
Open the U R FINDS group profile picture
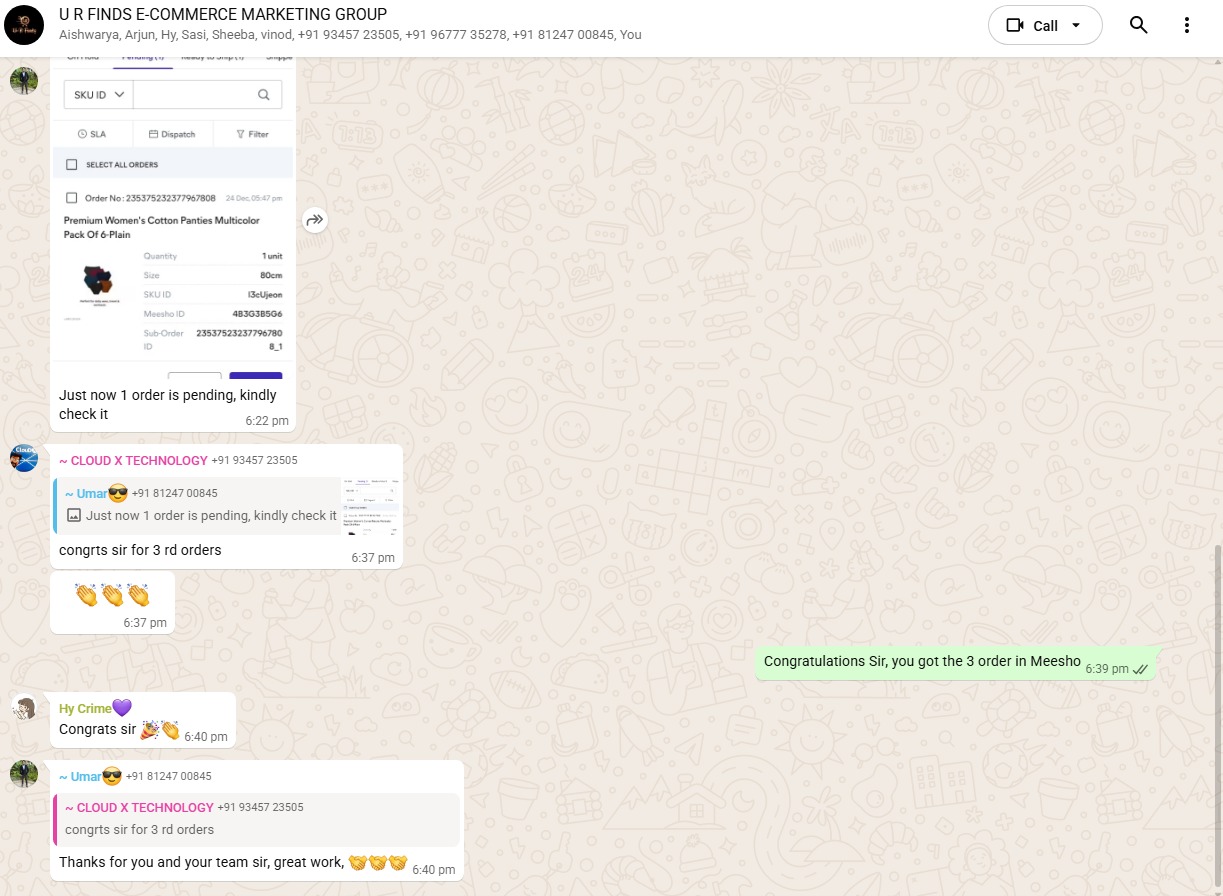pyautogui.click(x=24, y=25)
